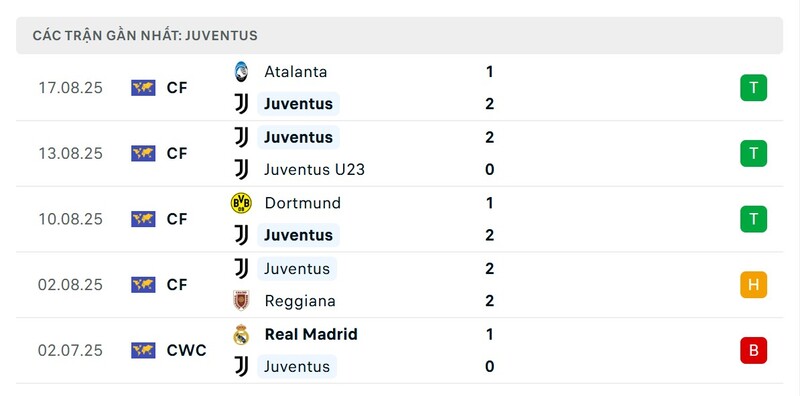Click Juventus U23 team logo

point(241,169)
